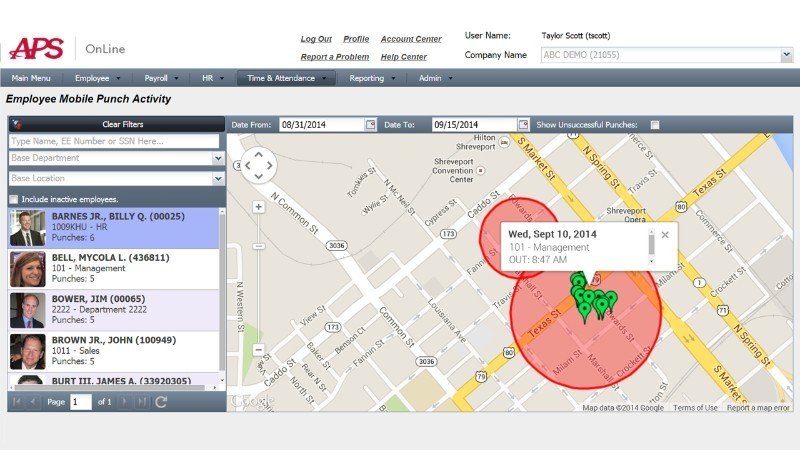Image resolution: width=800 pixels, height=450 pixels.
Task: Close the Sept 10 punch info popup
Action: [x=665, y=235]
